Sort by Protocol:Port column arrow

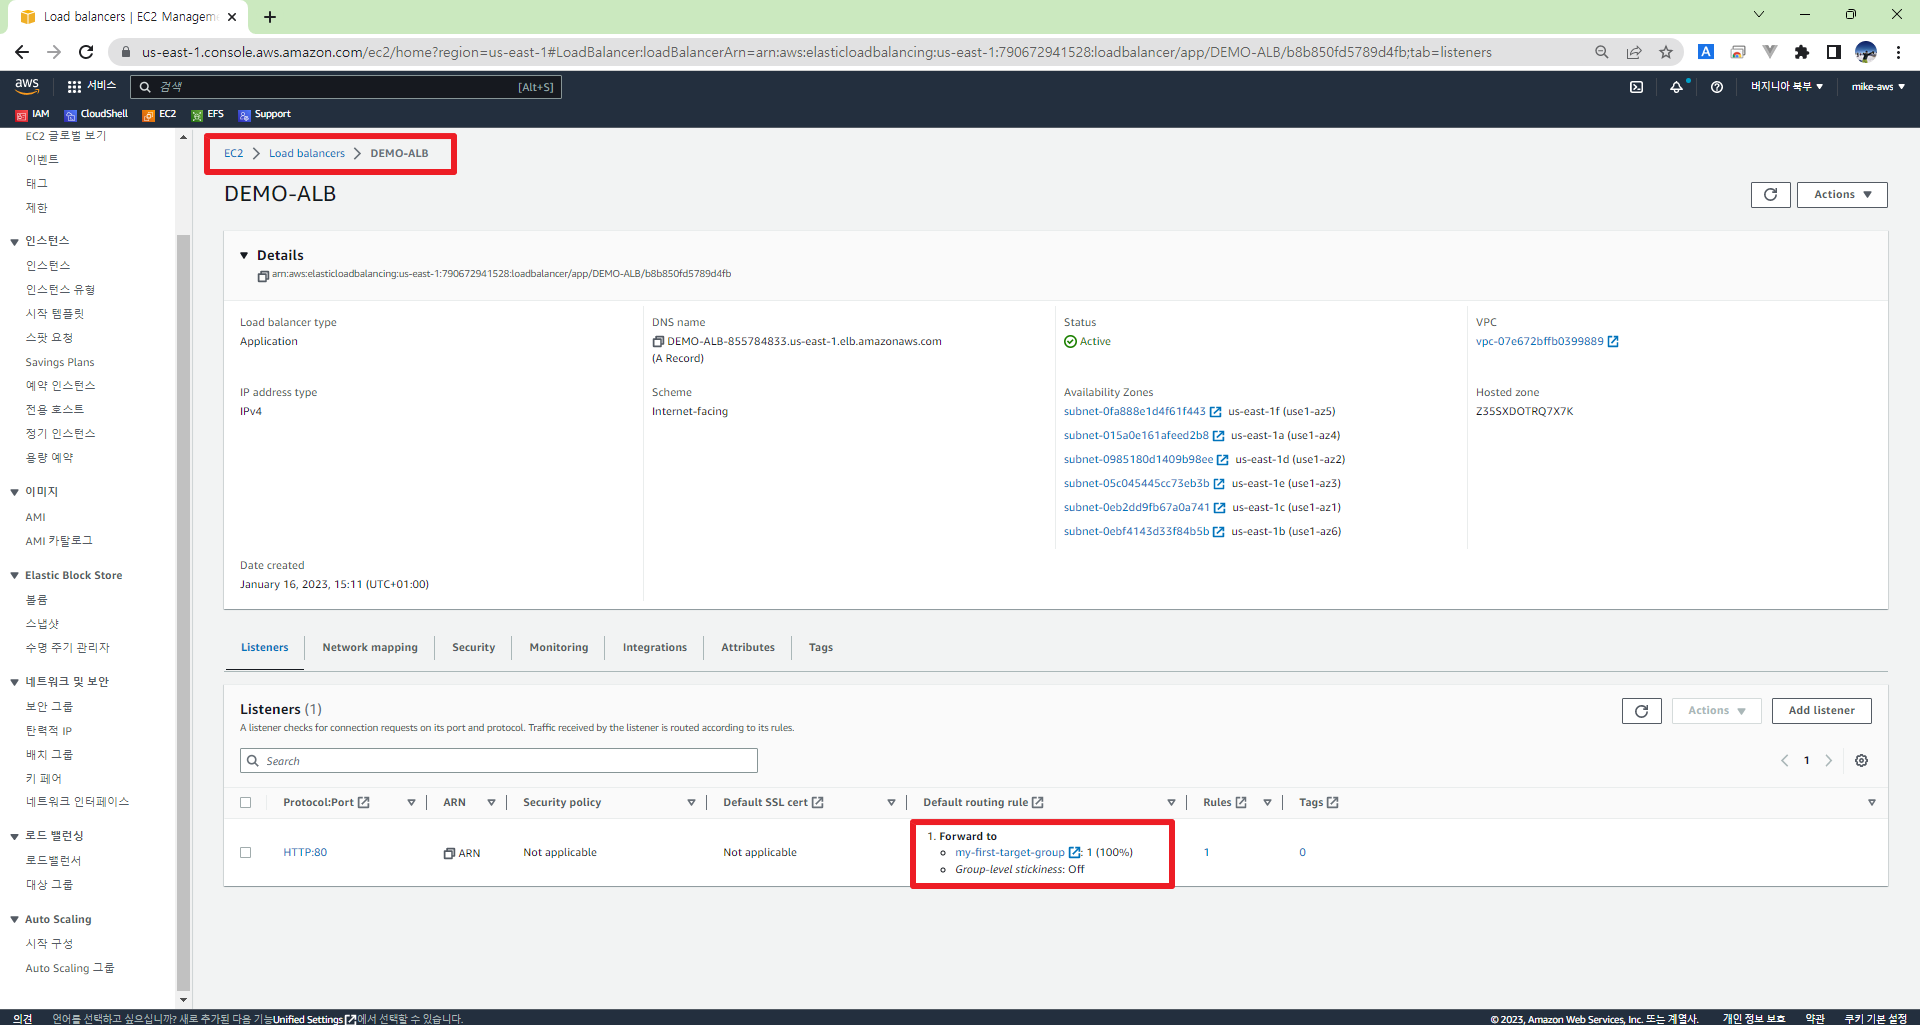(411, 803)
